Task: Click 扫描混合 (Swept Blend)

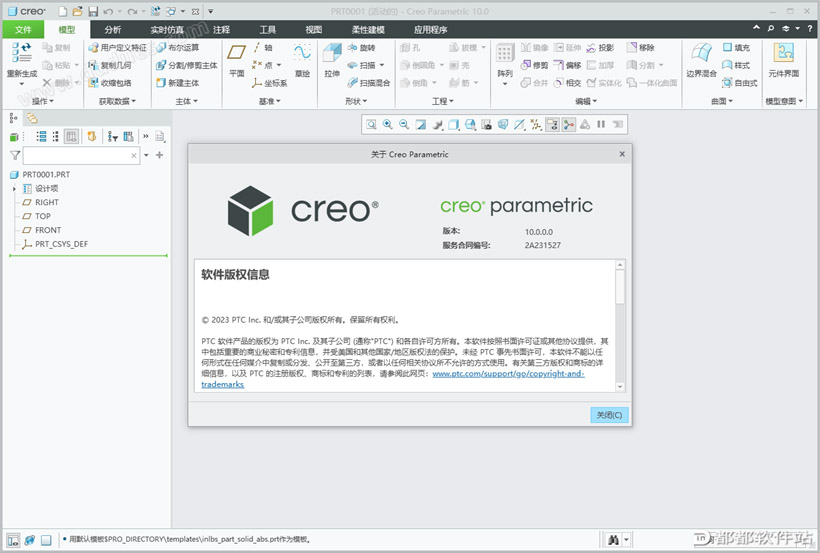Action: point(369,83)
